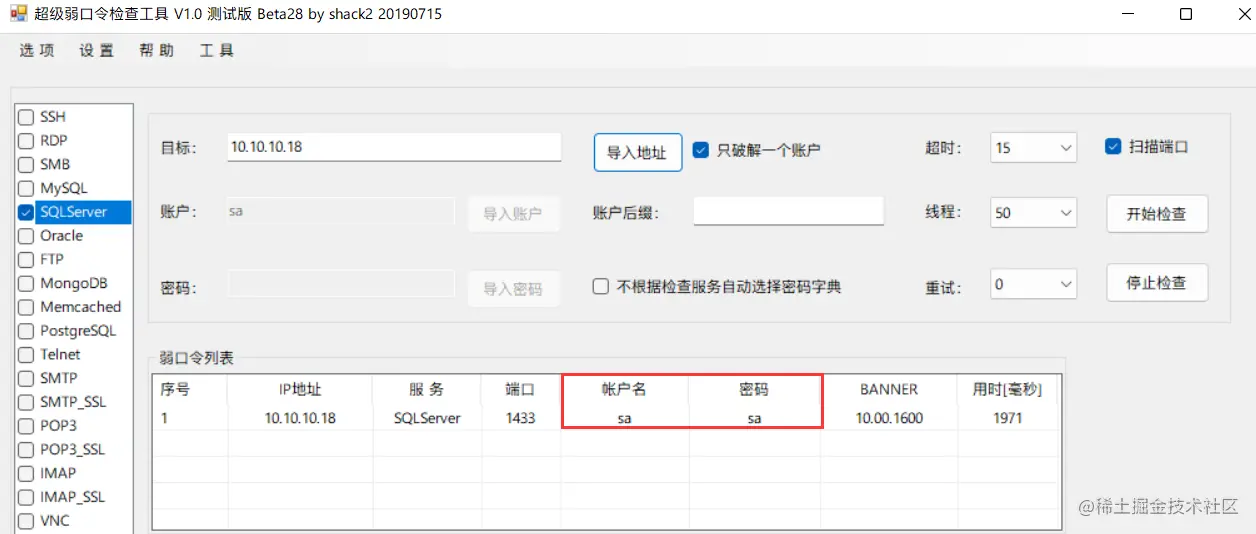
Task: Click the 目标 address input field
Action: [394, 147]
